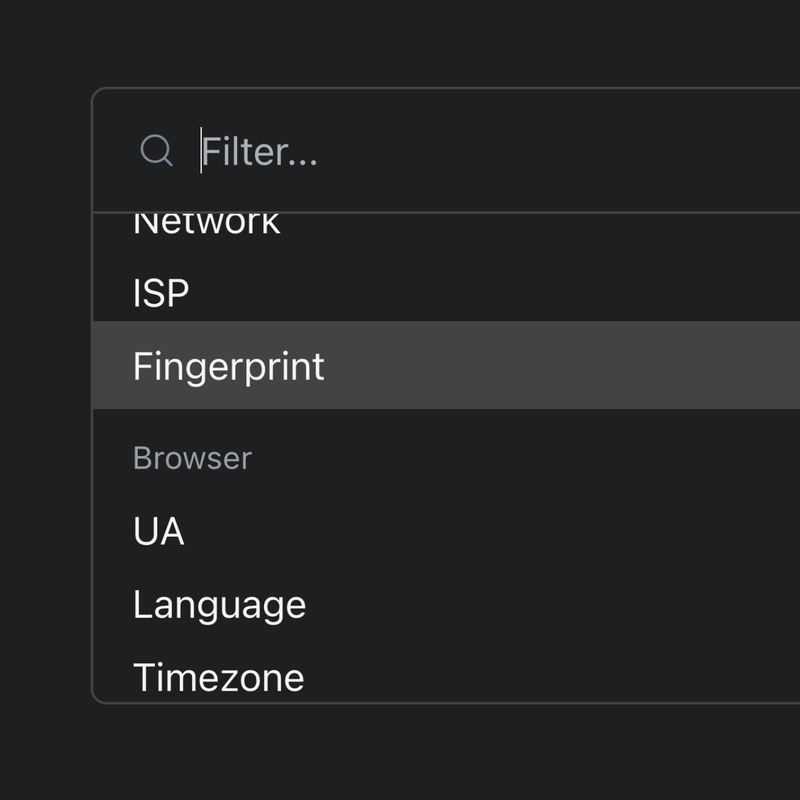Click the magnifying glass search icon
This screenshot has height=800, width=800.
tap(156, 151)
